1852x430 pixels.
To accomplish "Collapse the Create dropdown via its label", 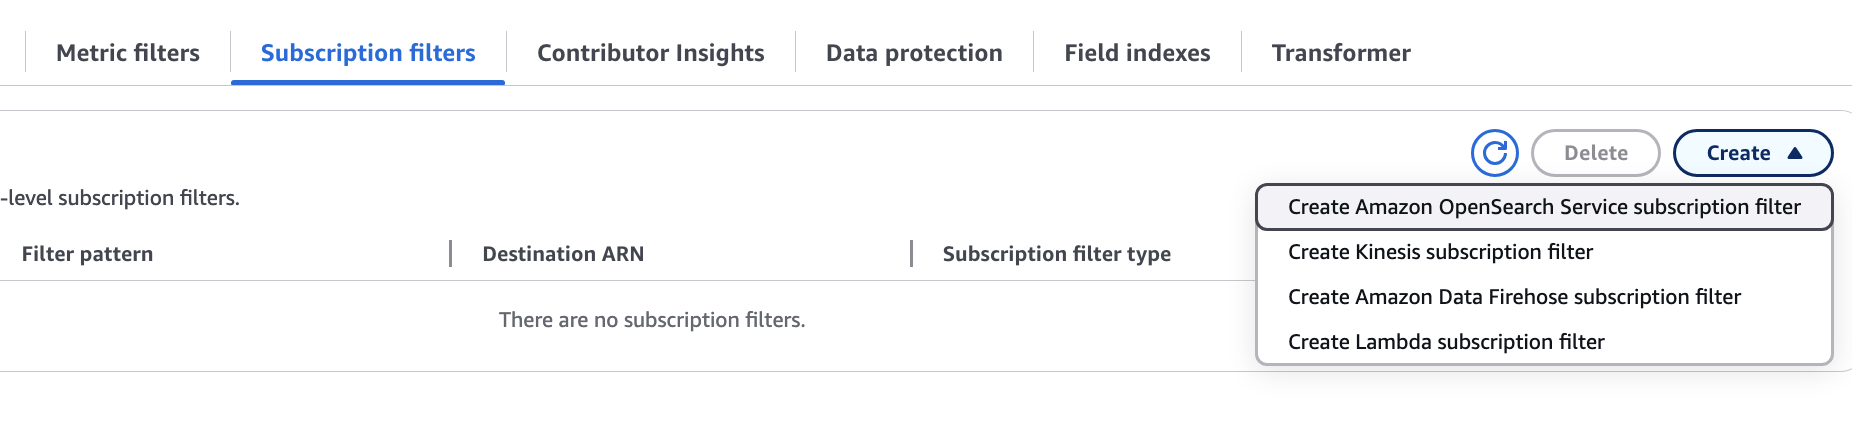I will pyautogui.click(x=1738, y=153).
